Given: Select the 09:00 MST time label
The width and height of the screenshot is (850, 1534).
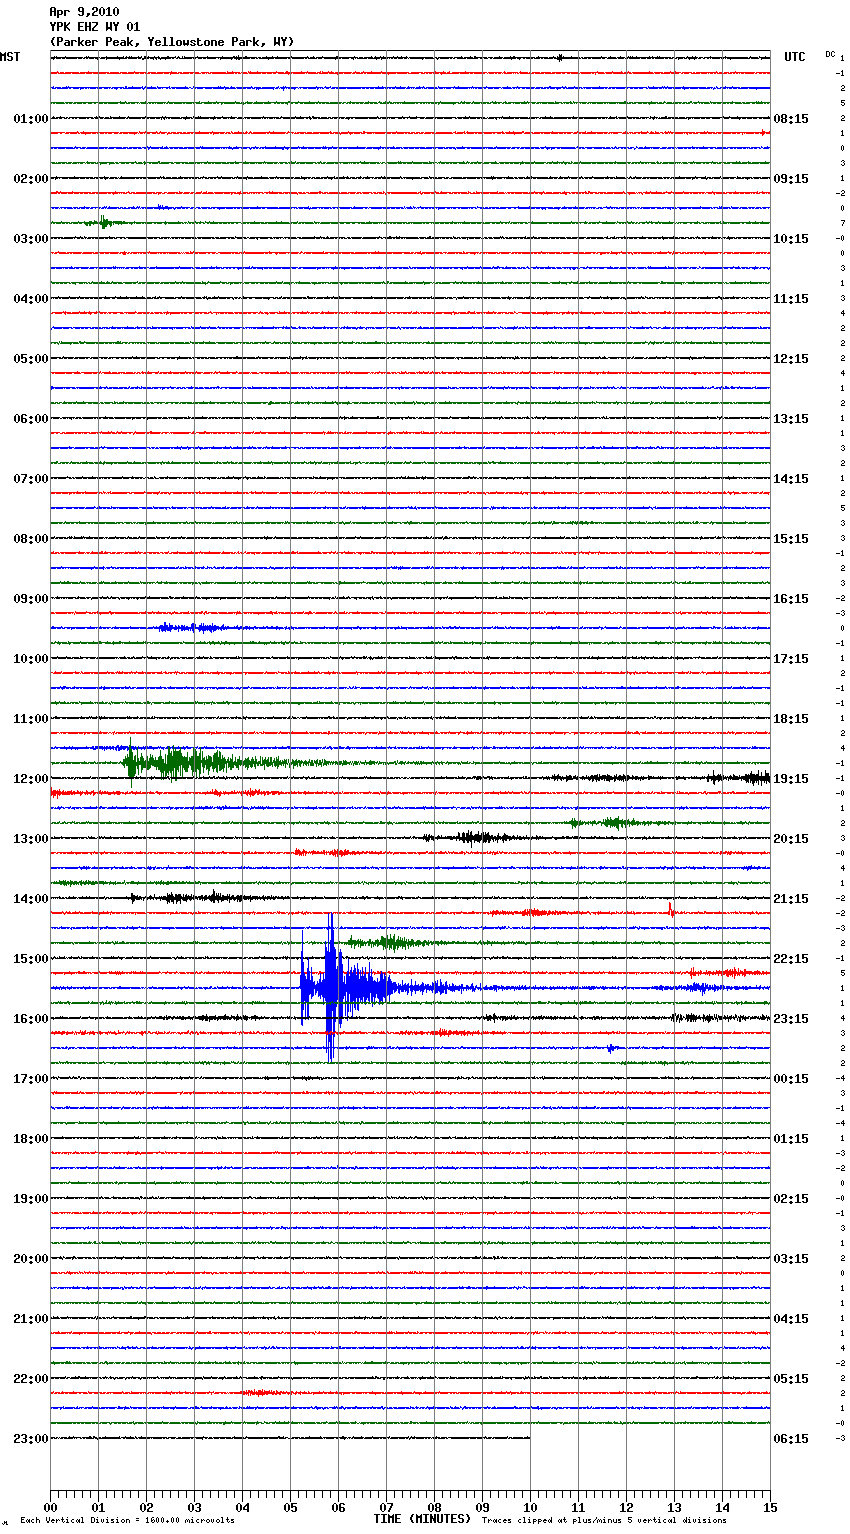Looking at the screenshot, I should point(31,599).
